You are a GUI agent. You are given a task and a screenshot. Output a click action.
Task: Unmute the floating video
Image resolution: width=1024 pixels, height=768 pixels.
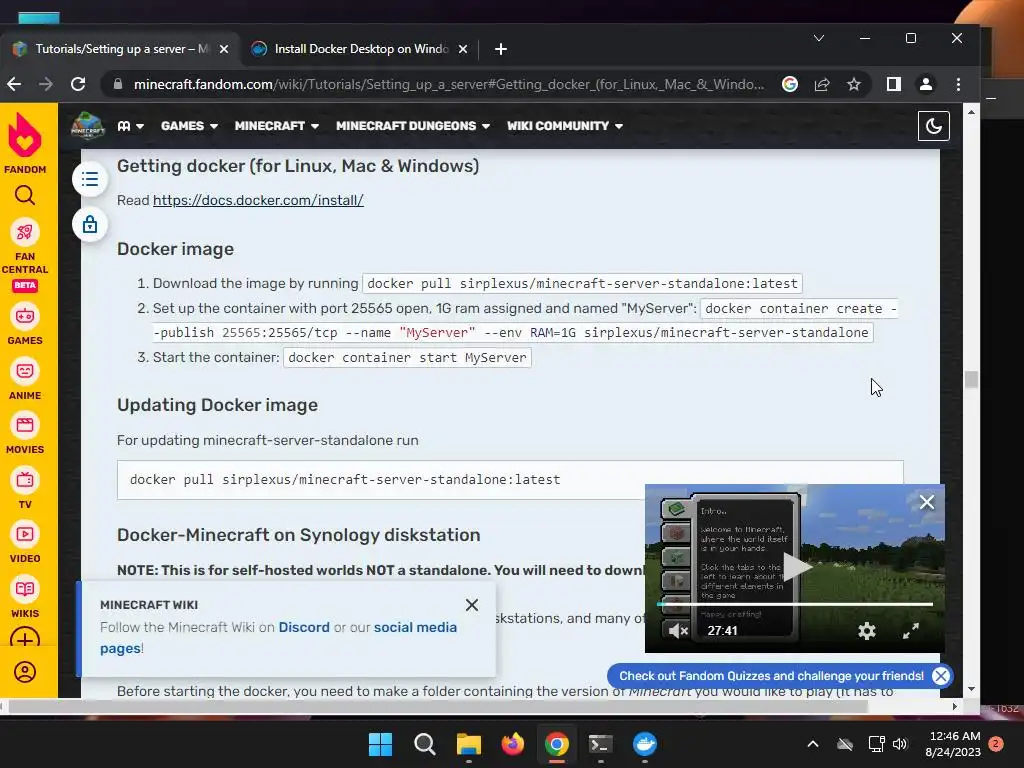(679, 631)
